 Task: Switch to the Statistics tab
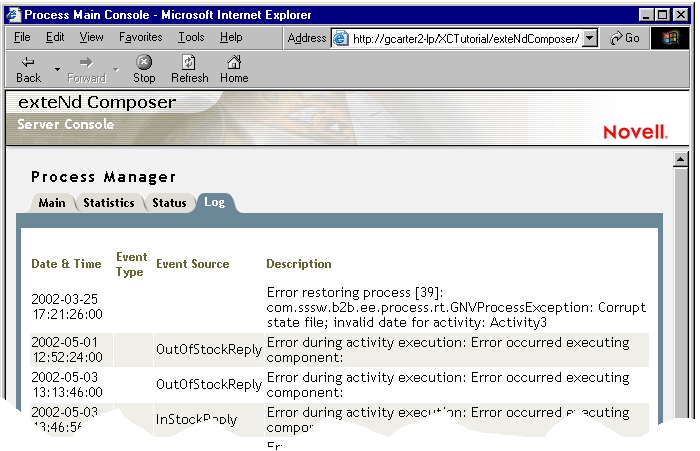[109, 203]
